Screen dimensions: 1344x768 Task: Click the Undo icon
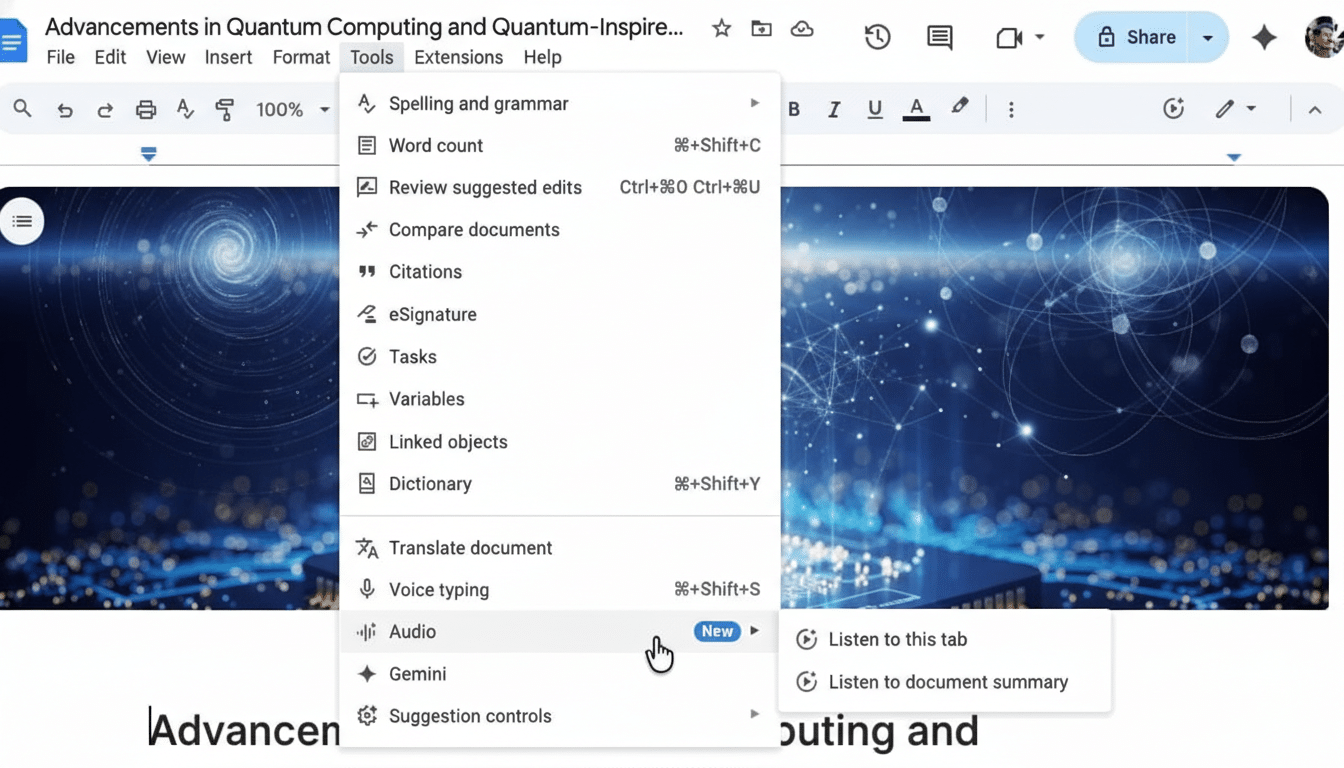pos(65,109)
